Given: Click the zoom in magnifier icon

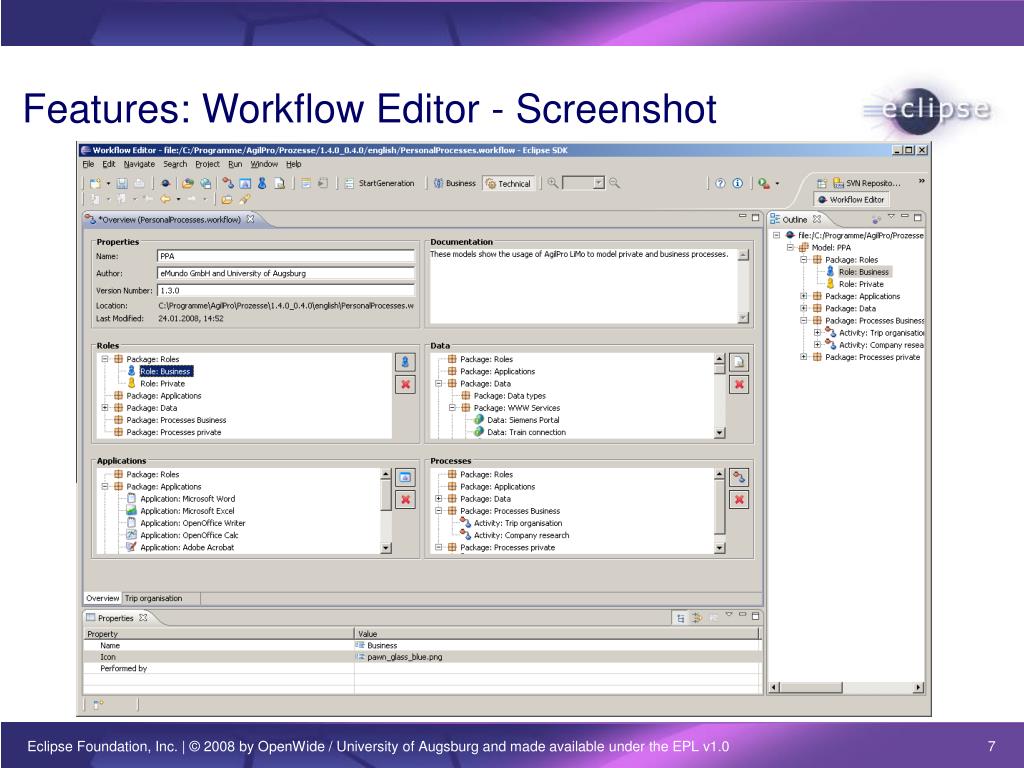Looking at the screenshot, I should coord(552,183).
